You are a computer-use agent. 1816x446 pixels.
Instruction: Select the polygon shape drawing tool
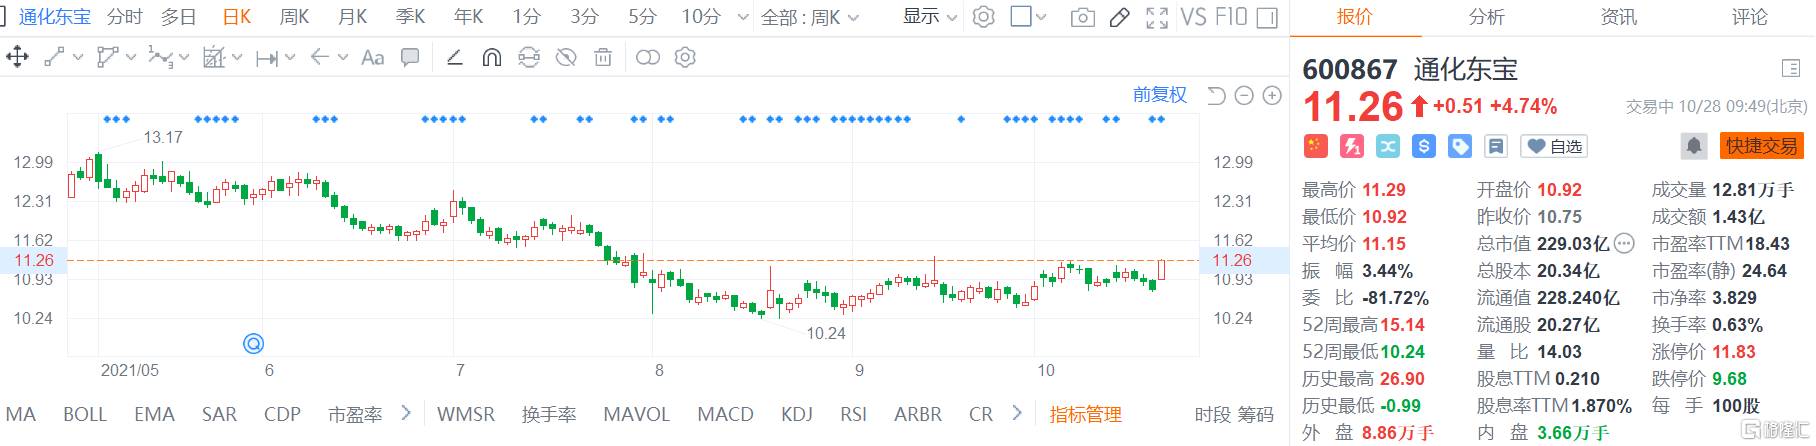[107, 57]
